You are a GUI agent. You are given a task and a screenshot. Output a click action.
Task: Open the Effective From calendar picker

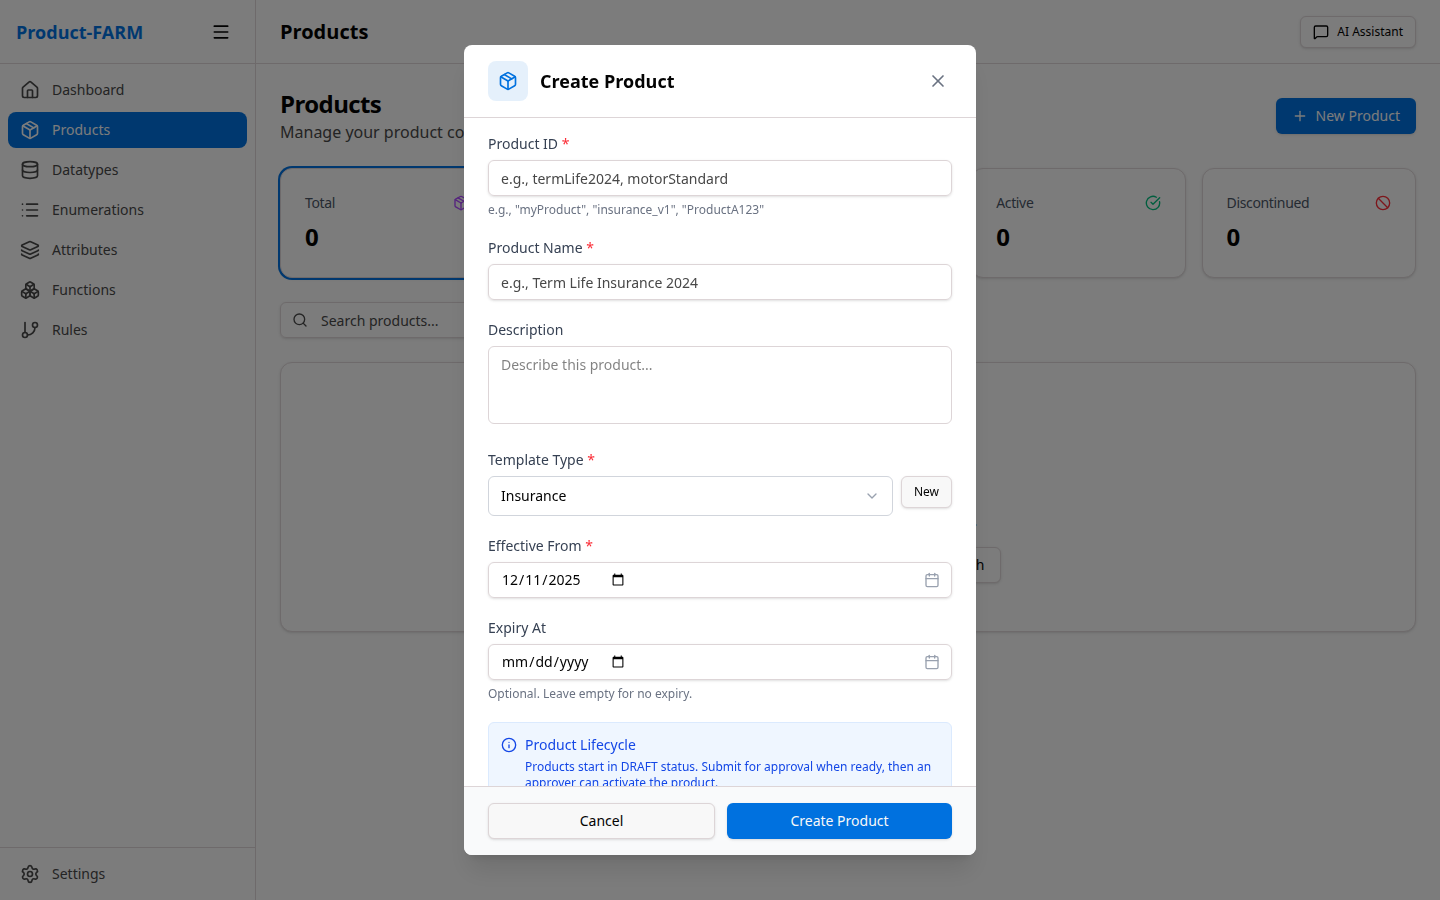coord(931,579)
